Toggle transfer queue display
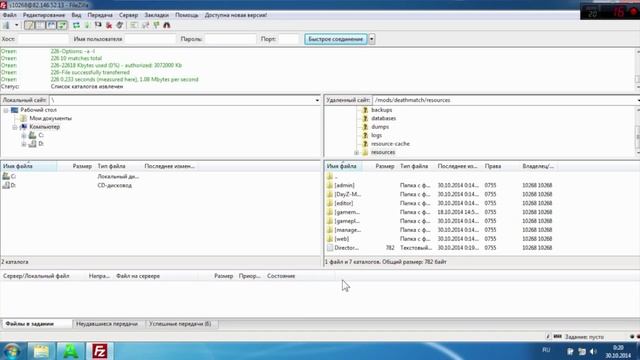 (62, 25)
